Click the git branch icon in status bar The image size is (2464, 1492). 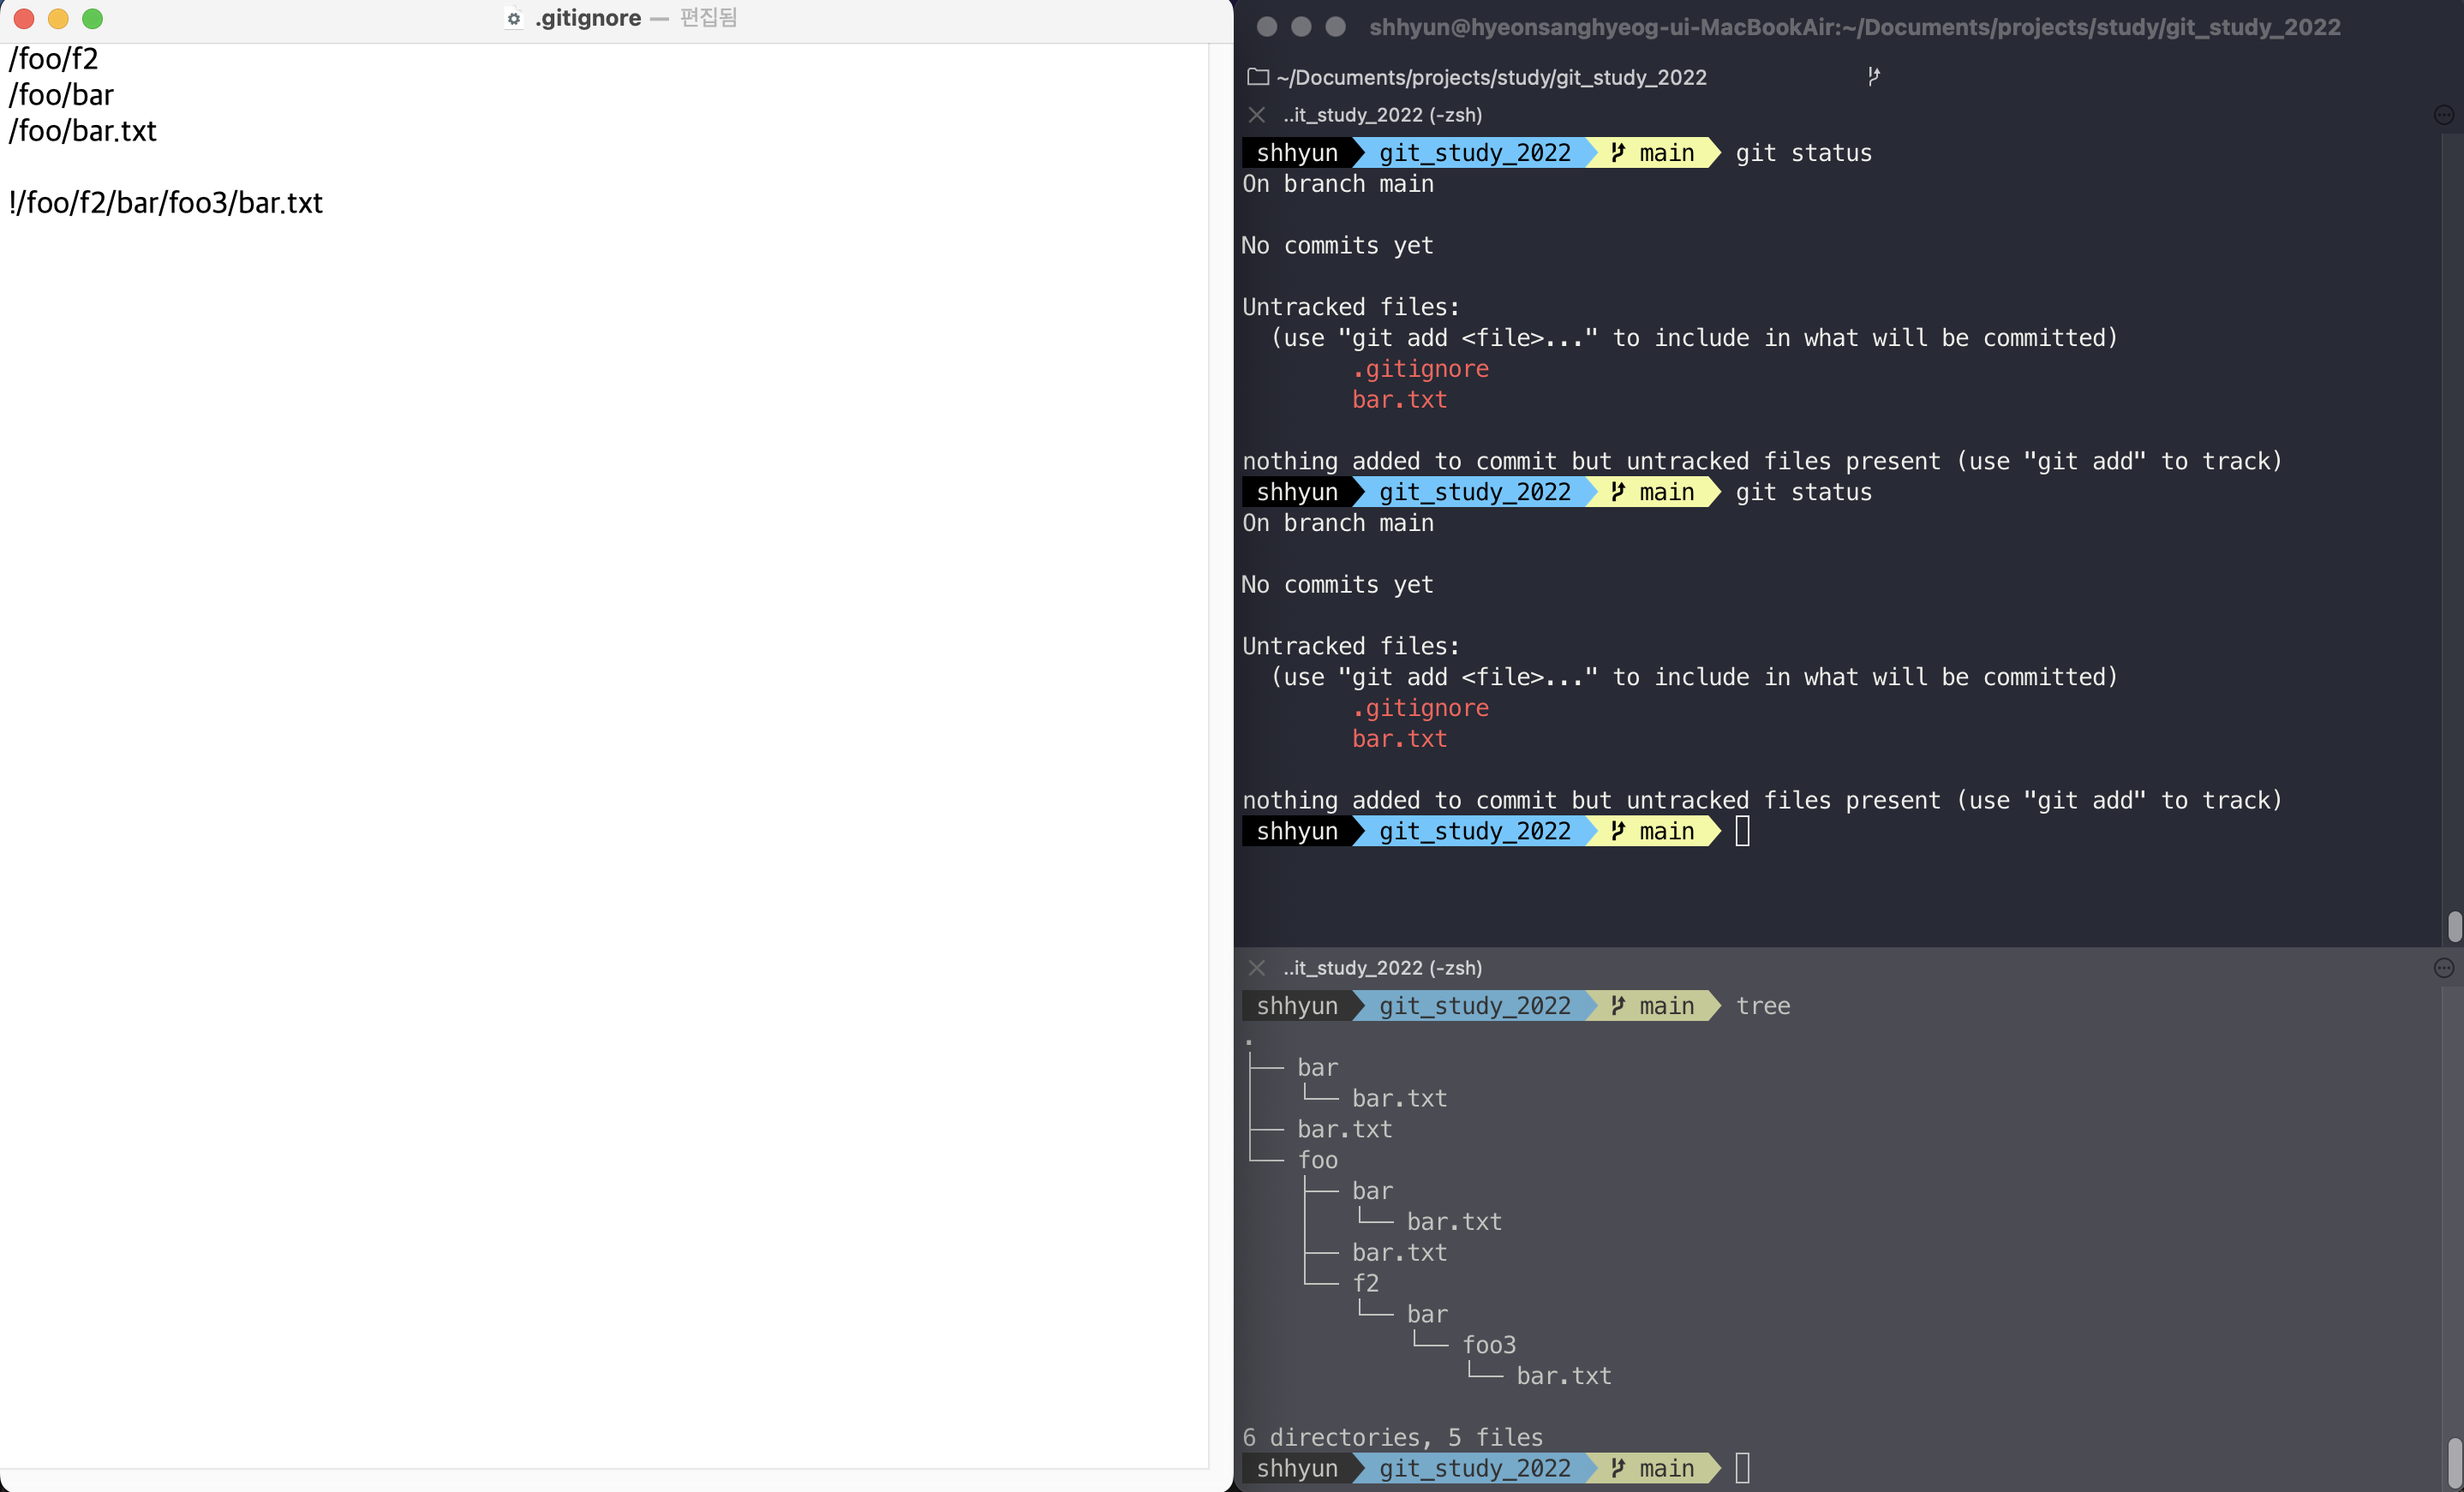click(x=1873, y=76)
